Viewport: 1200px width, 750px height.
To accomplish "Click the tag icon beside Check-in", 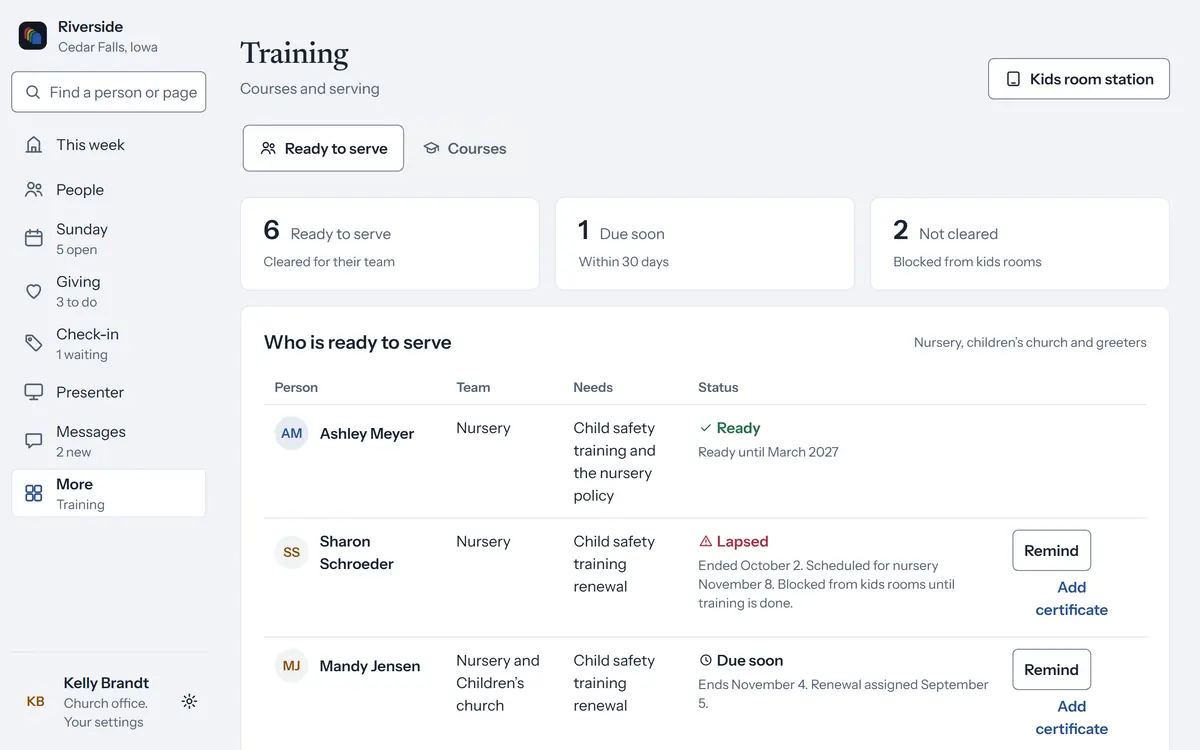I will point(34,343).
